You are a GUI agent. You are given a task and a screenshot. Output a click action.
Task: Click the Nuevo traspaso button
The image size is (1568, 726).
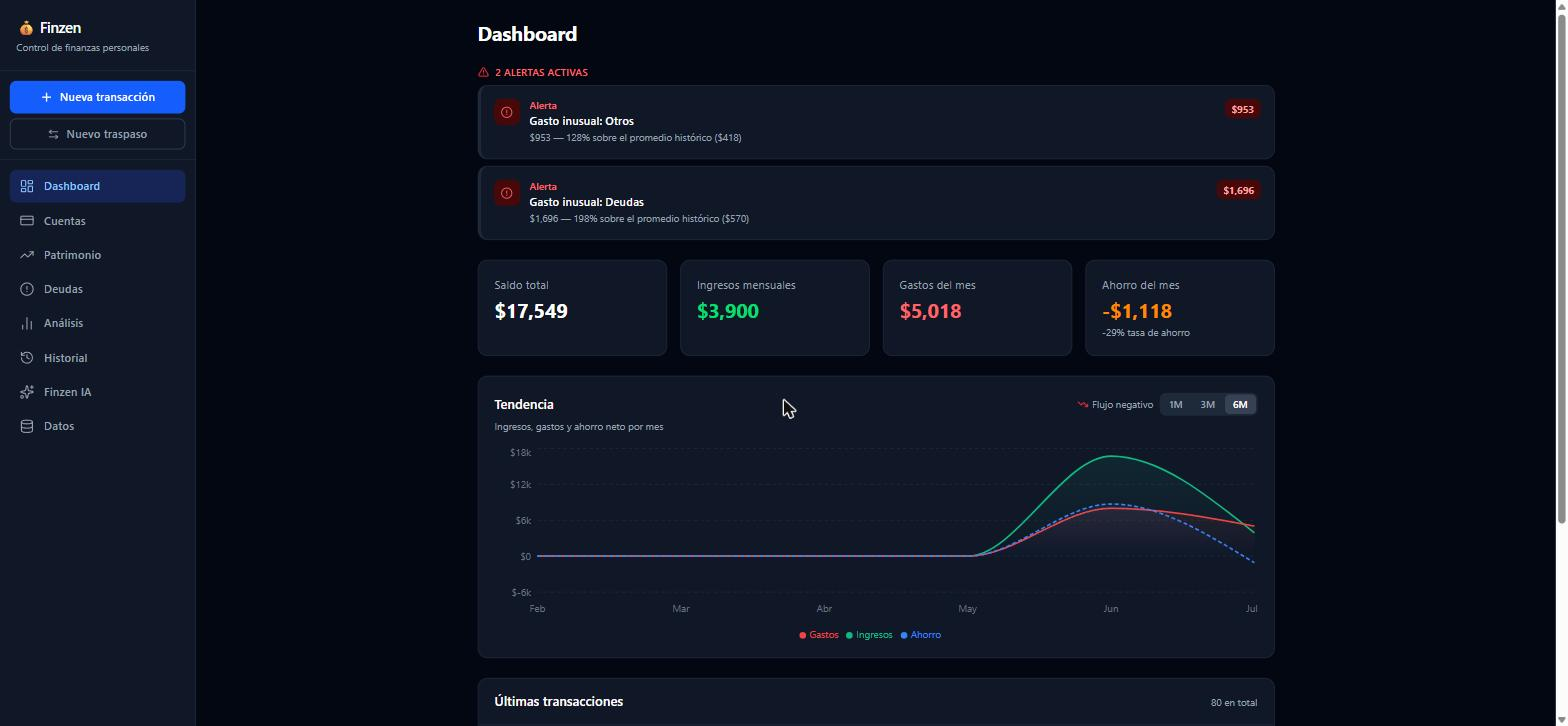(97, 134)
